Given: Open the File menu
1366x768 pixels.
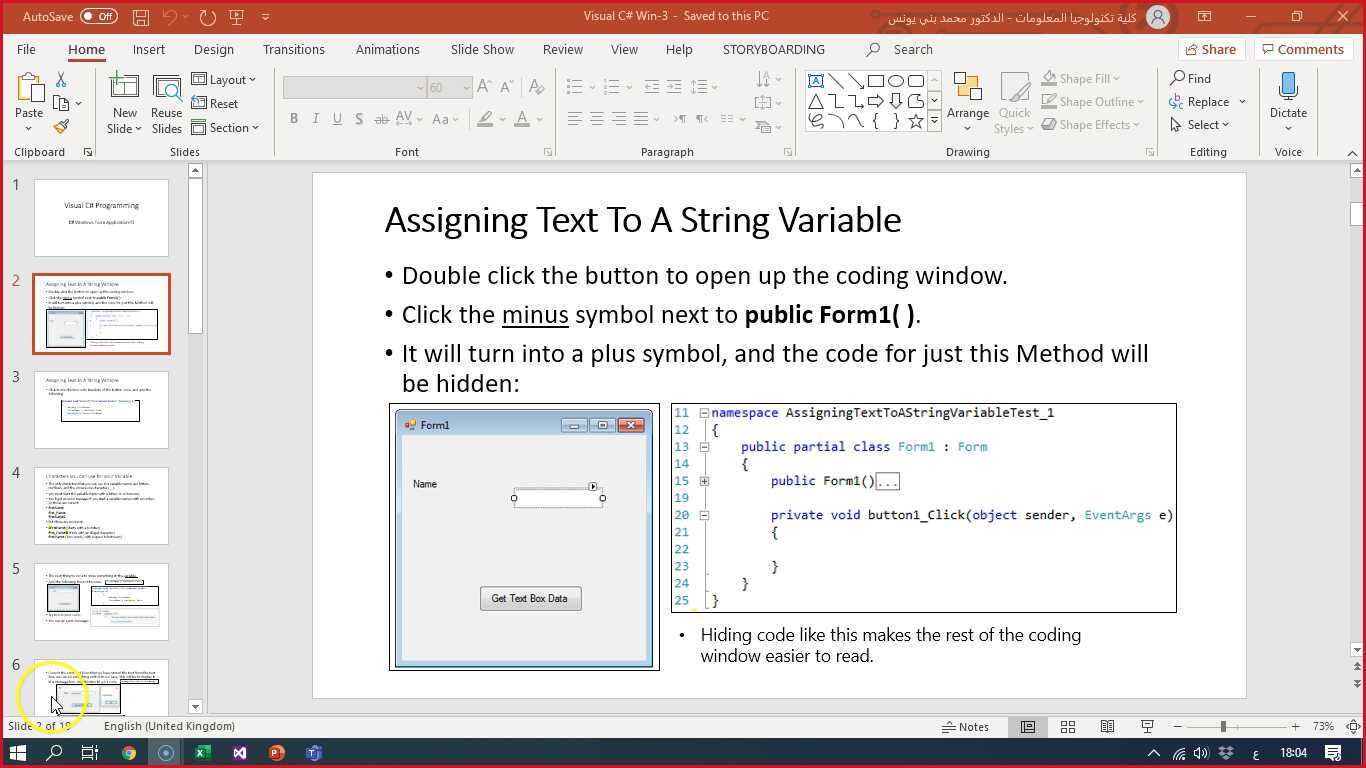Looking at the screenshot, I should [x=26, y=49].
